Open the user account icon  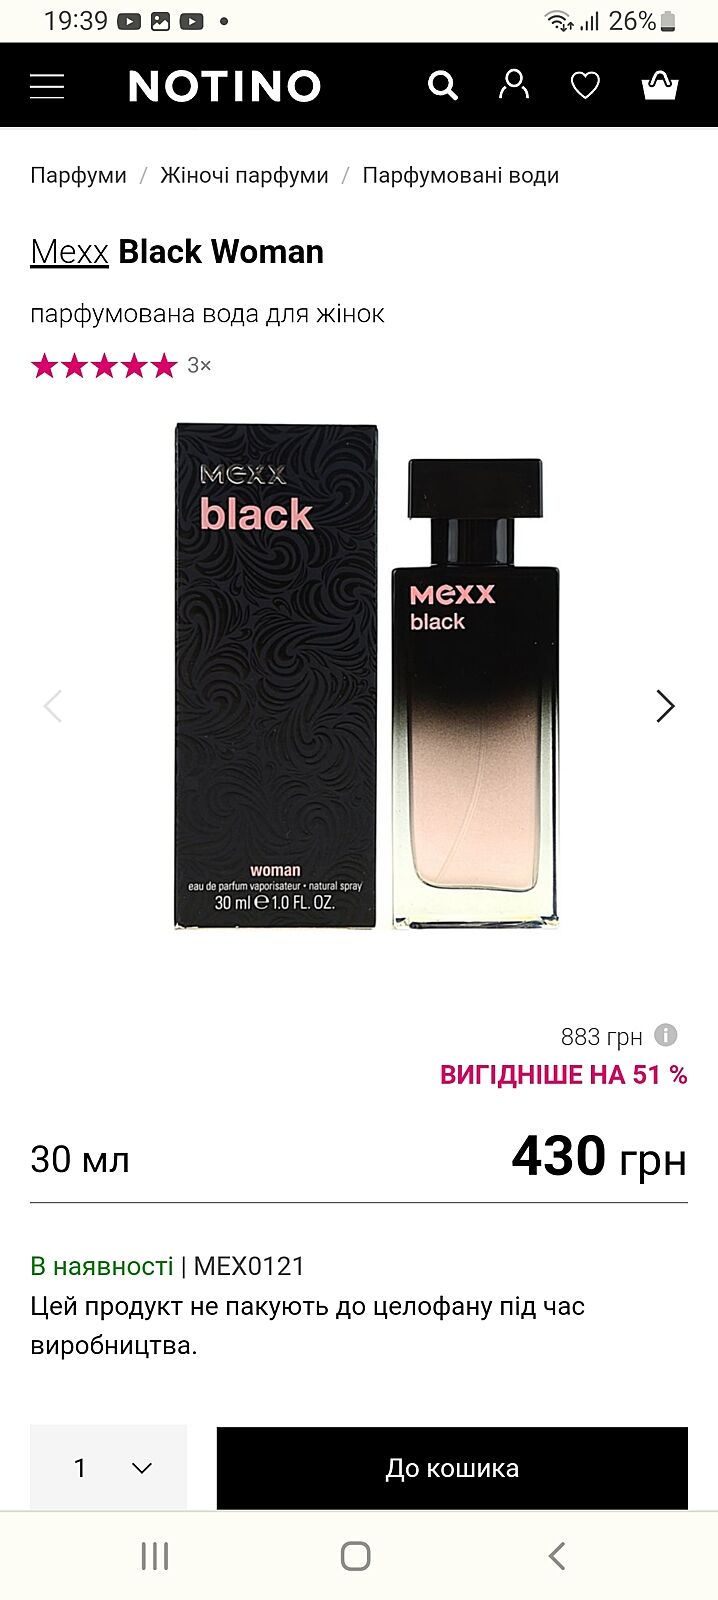[x=514, y=85]
